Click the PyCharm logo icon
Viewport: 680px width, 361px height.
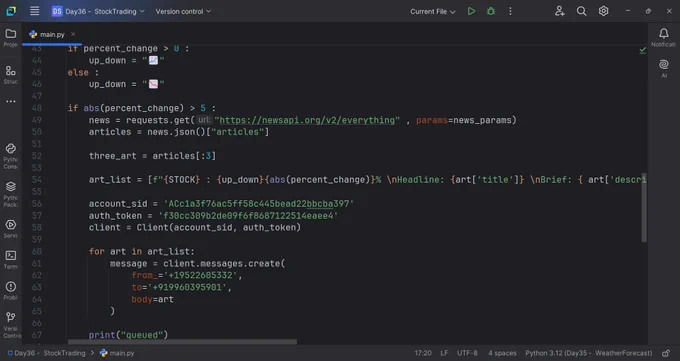tap(11, 11)
